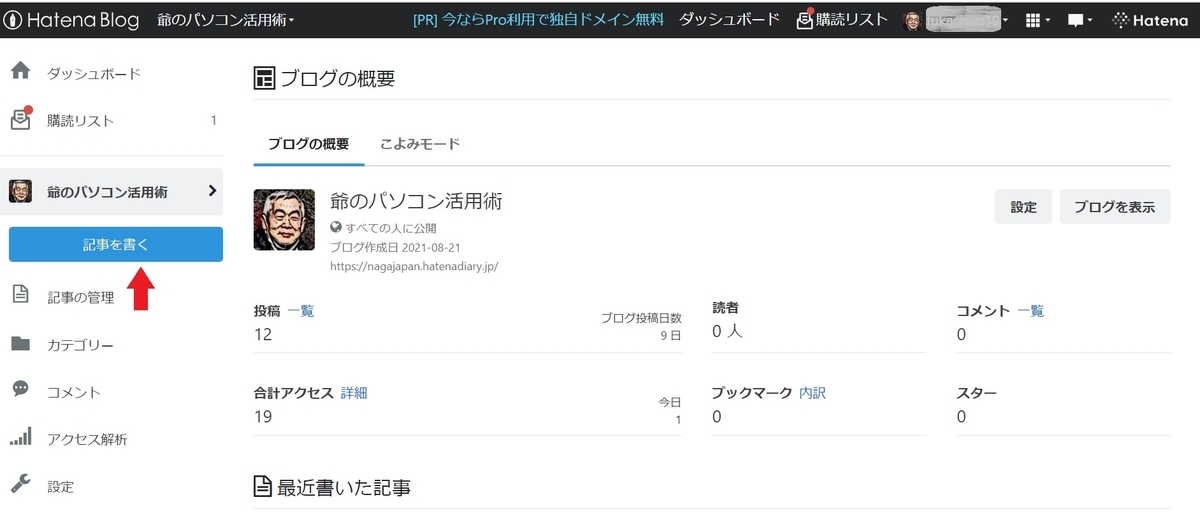Open the PR 独自ドメイン無料 promotion link
1200x518 pixels.
point(538,20)
